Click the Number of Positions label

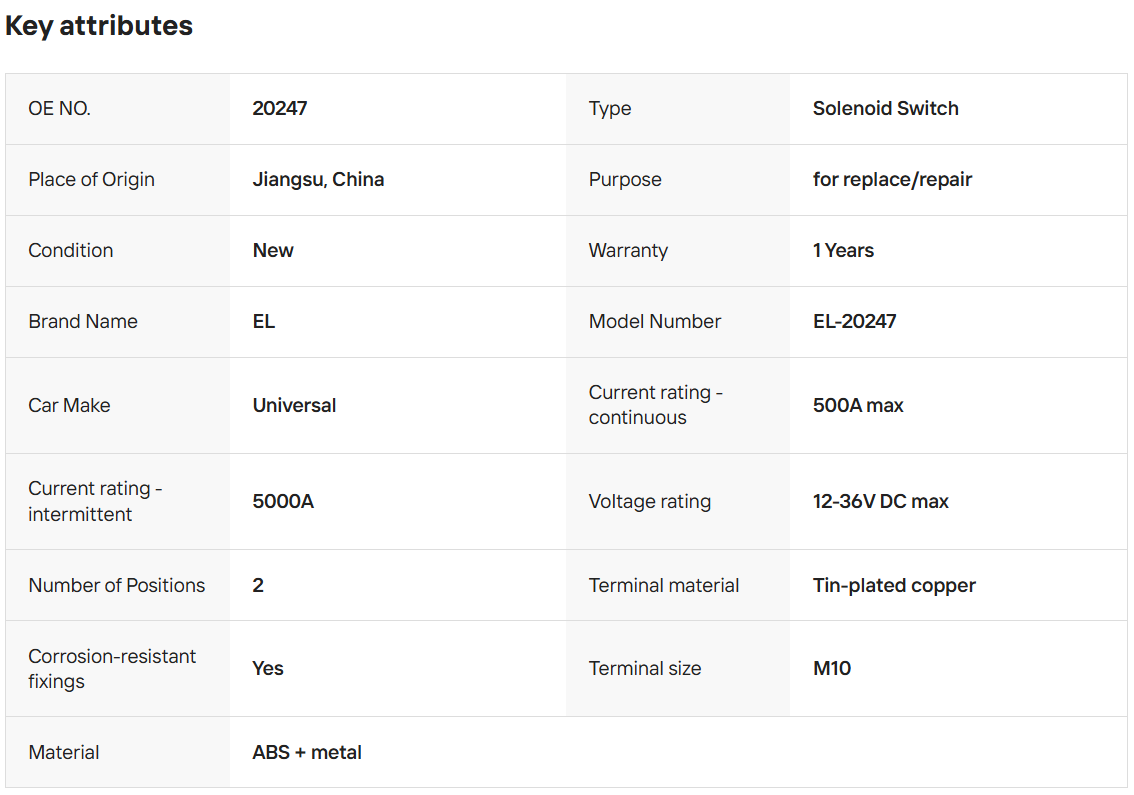117,585
